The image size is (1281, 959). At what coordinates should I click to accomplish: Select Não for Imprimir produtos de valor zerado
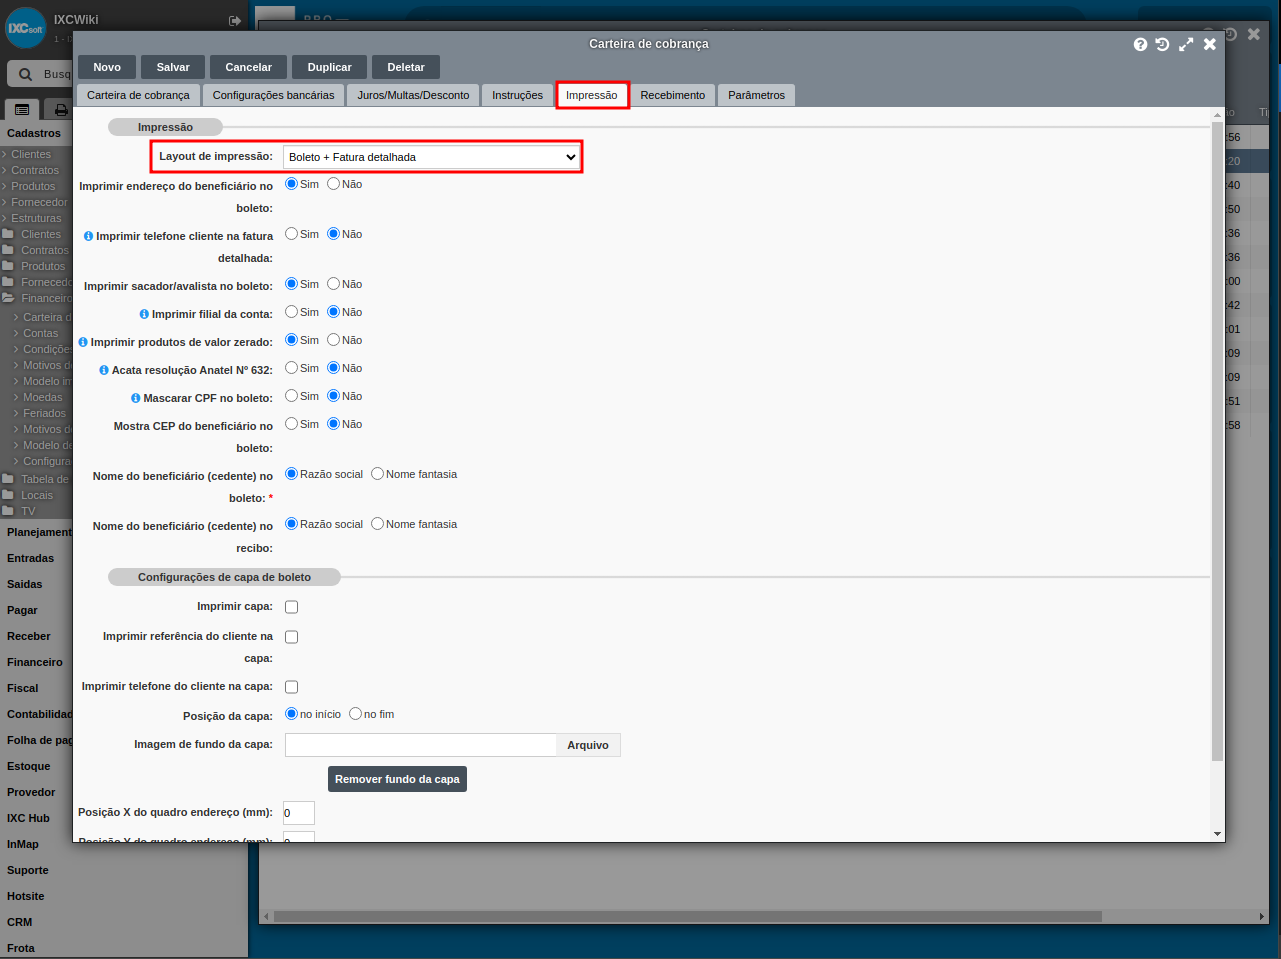[x=334, y=340]
